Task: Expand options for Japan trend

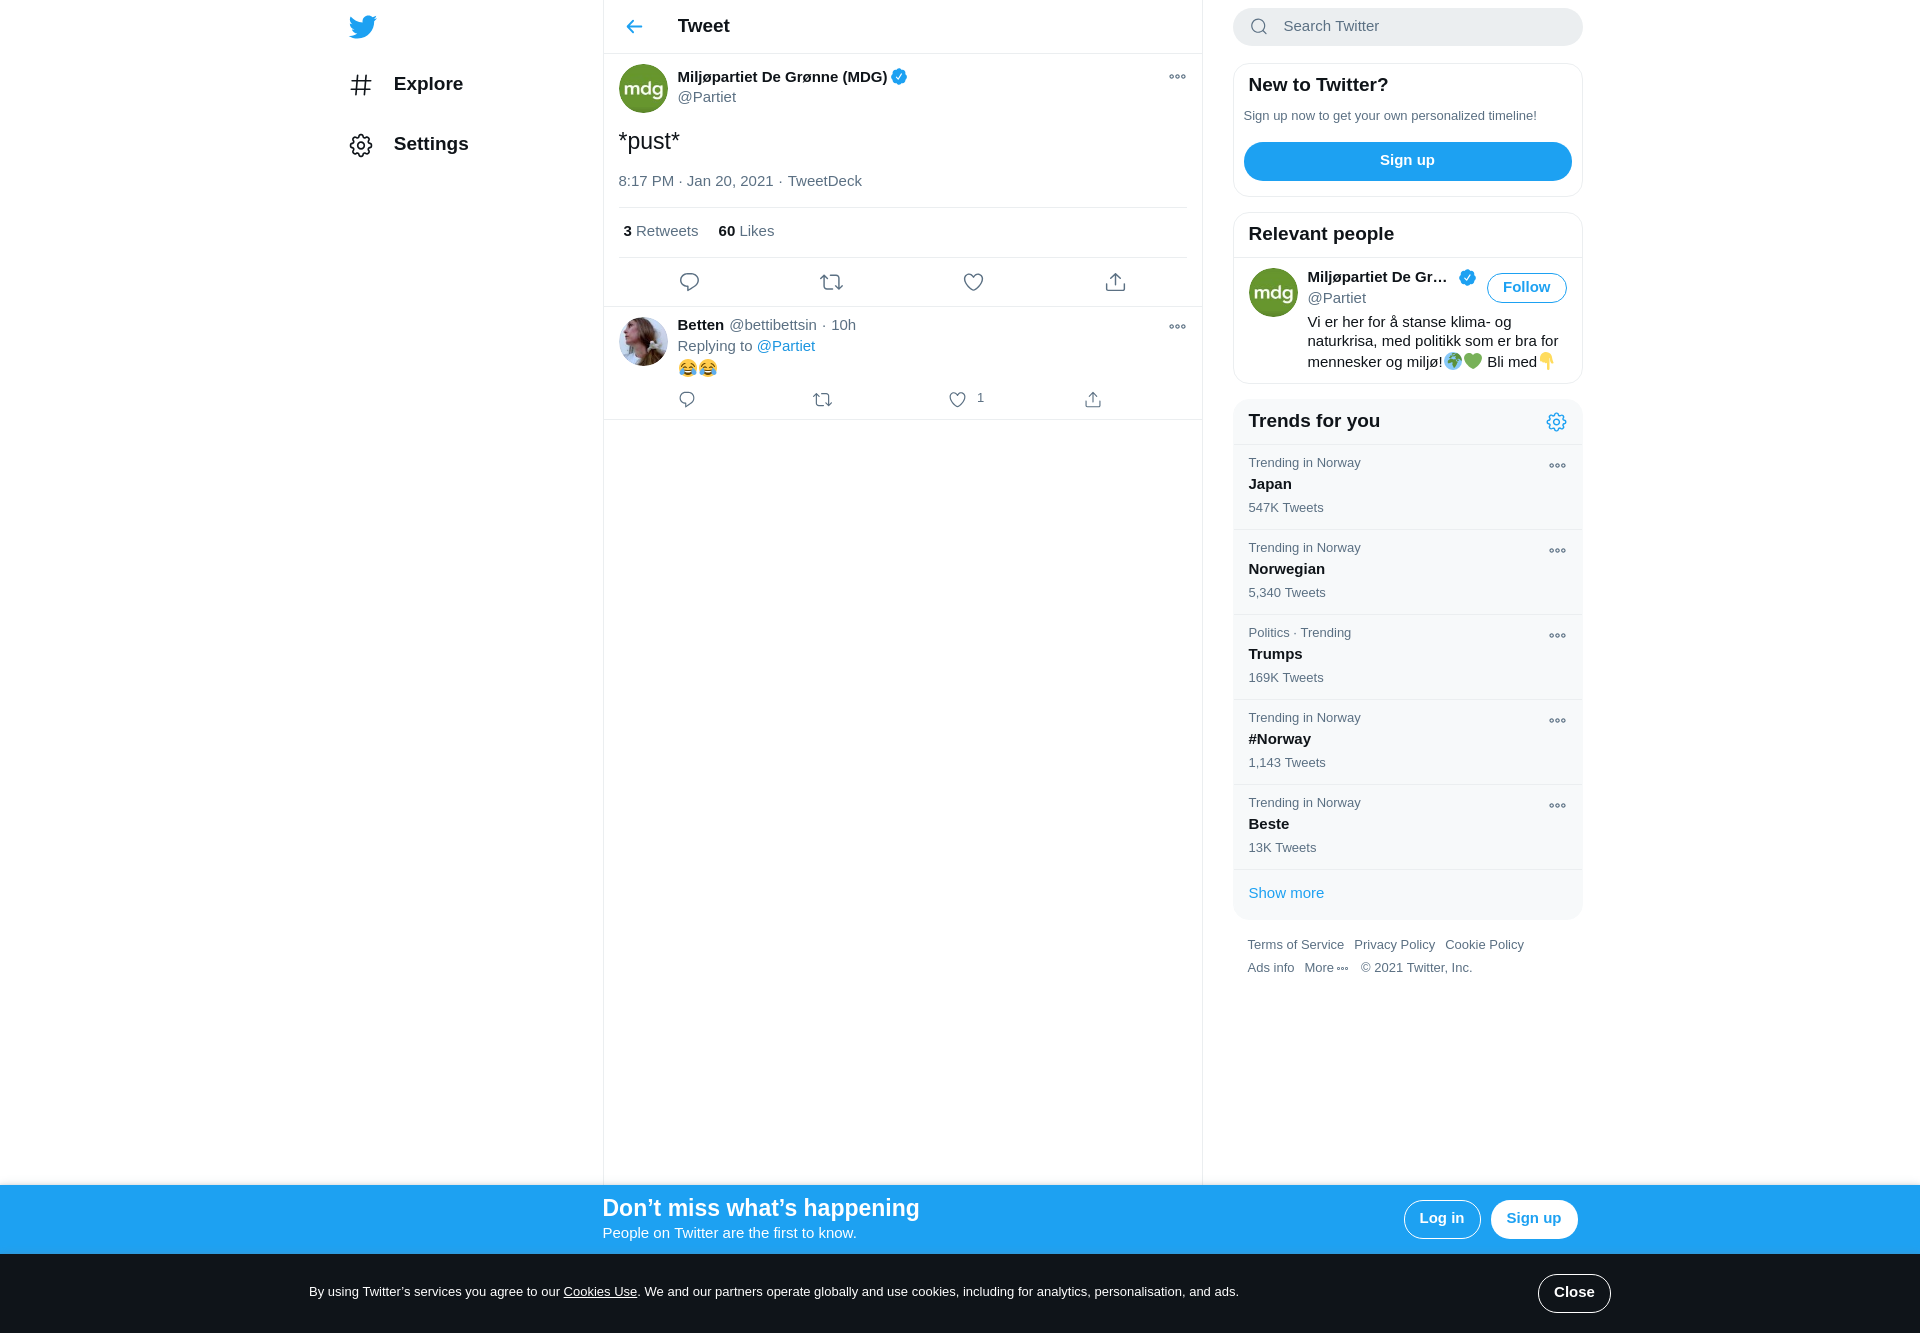Action: click(1557, 466)
